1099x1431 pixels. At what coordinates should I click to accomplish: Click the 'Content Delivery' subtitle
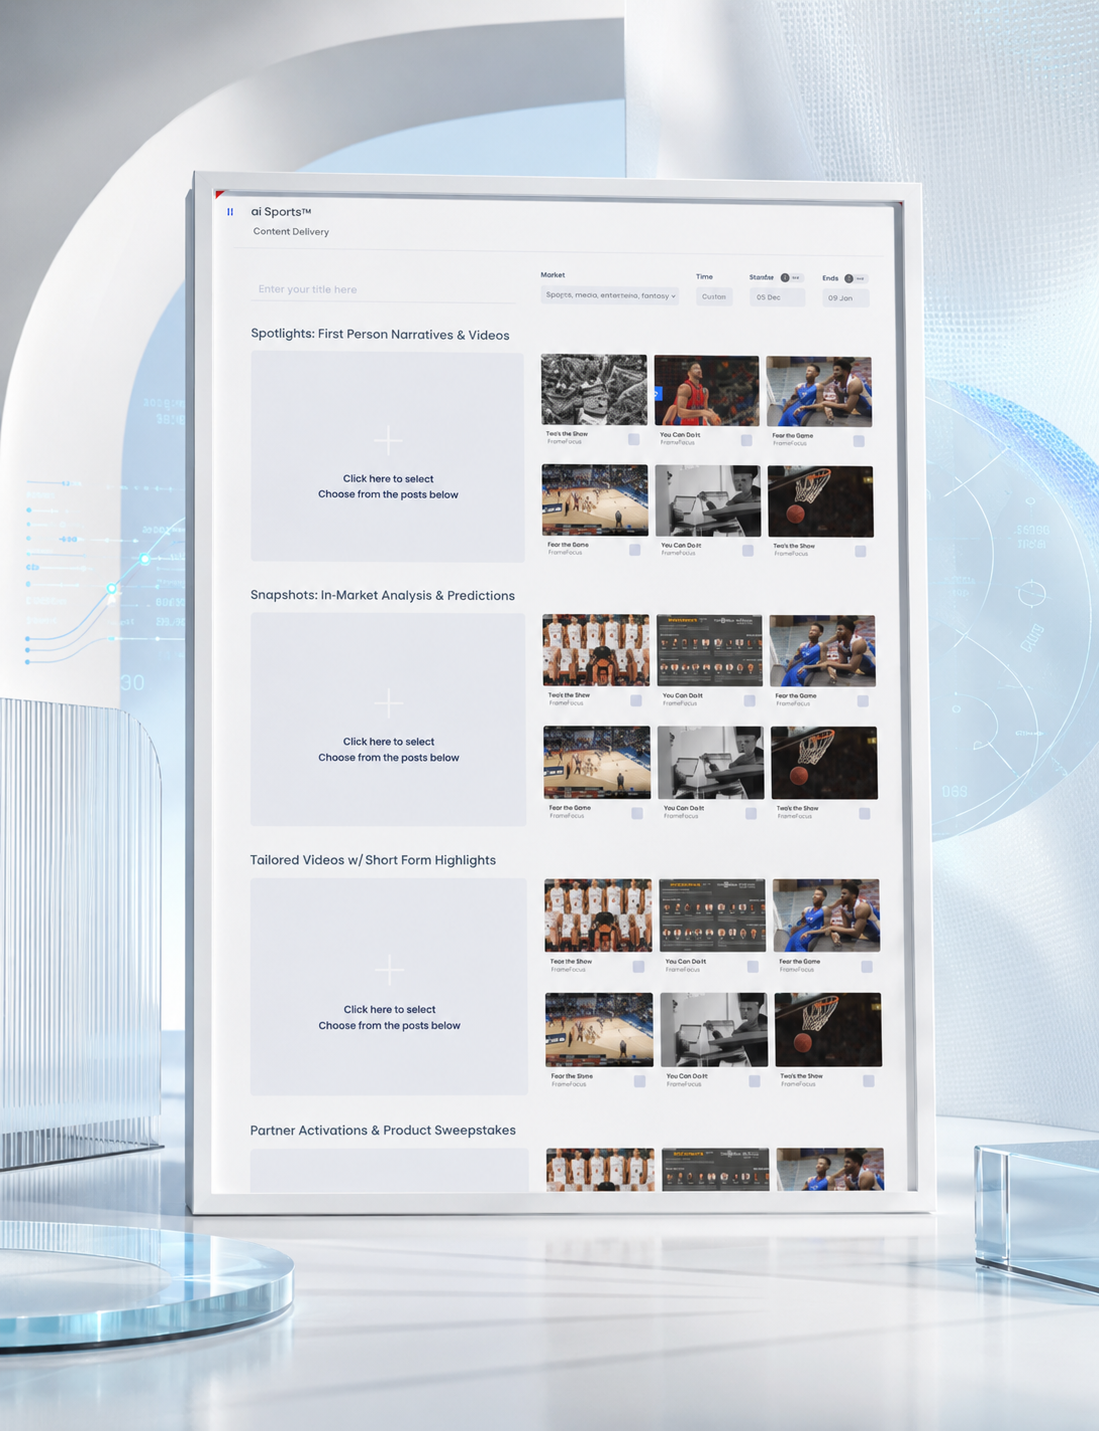tap(291, 232)
